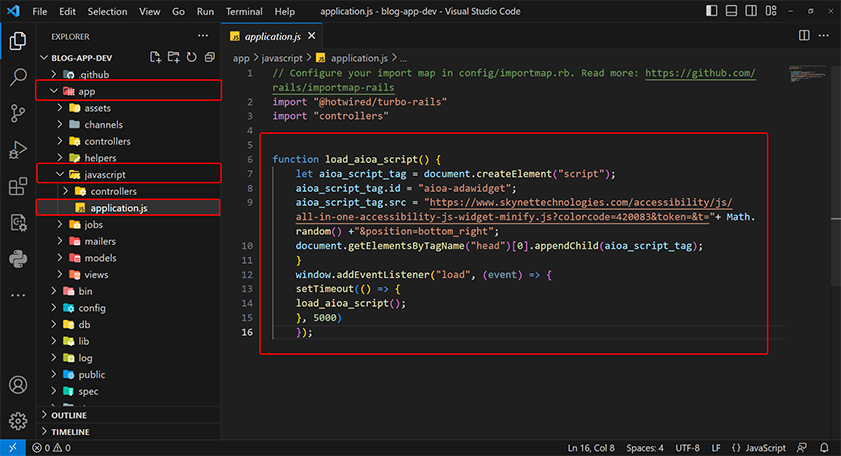The width and height of the screenshot is (841, 456).
Task: Toggle the primary side bar layout icon
Action: 712,11
